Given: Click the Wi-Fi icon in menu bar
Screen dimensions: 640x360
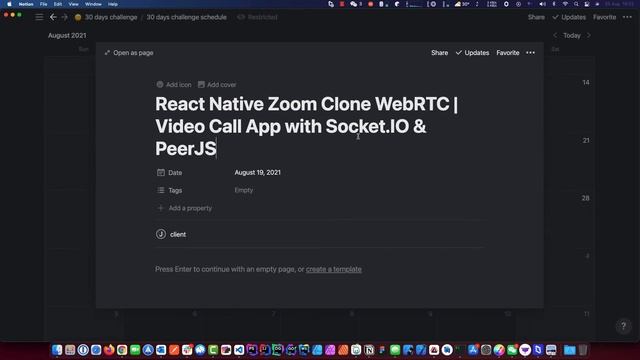Looking at the screenshot, I should point(565,4).
